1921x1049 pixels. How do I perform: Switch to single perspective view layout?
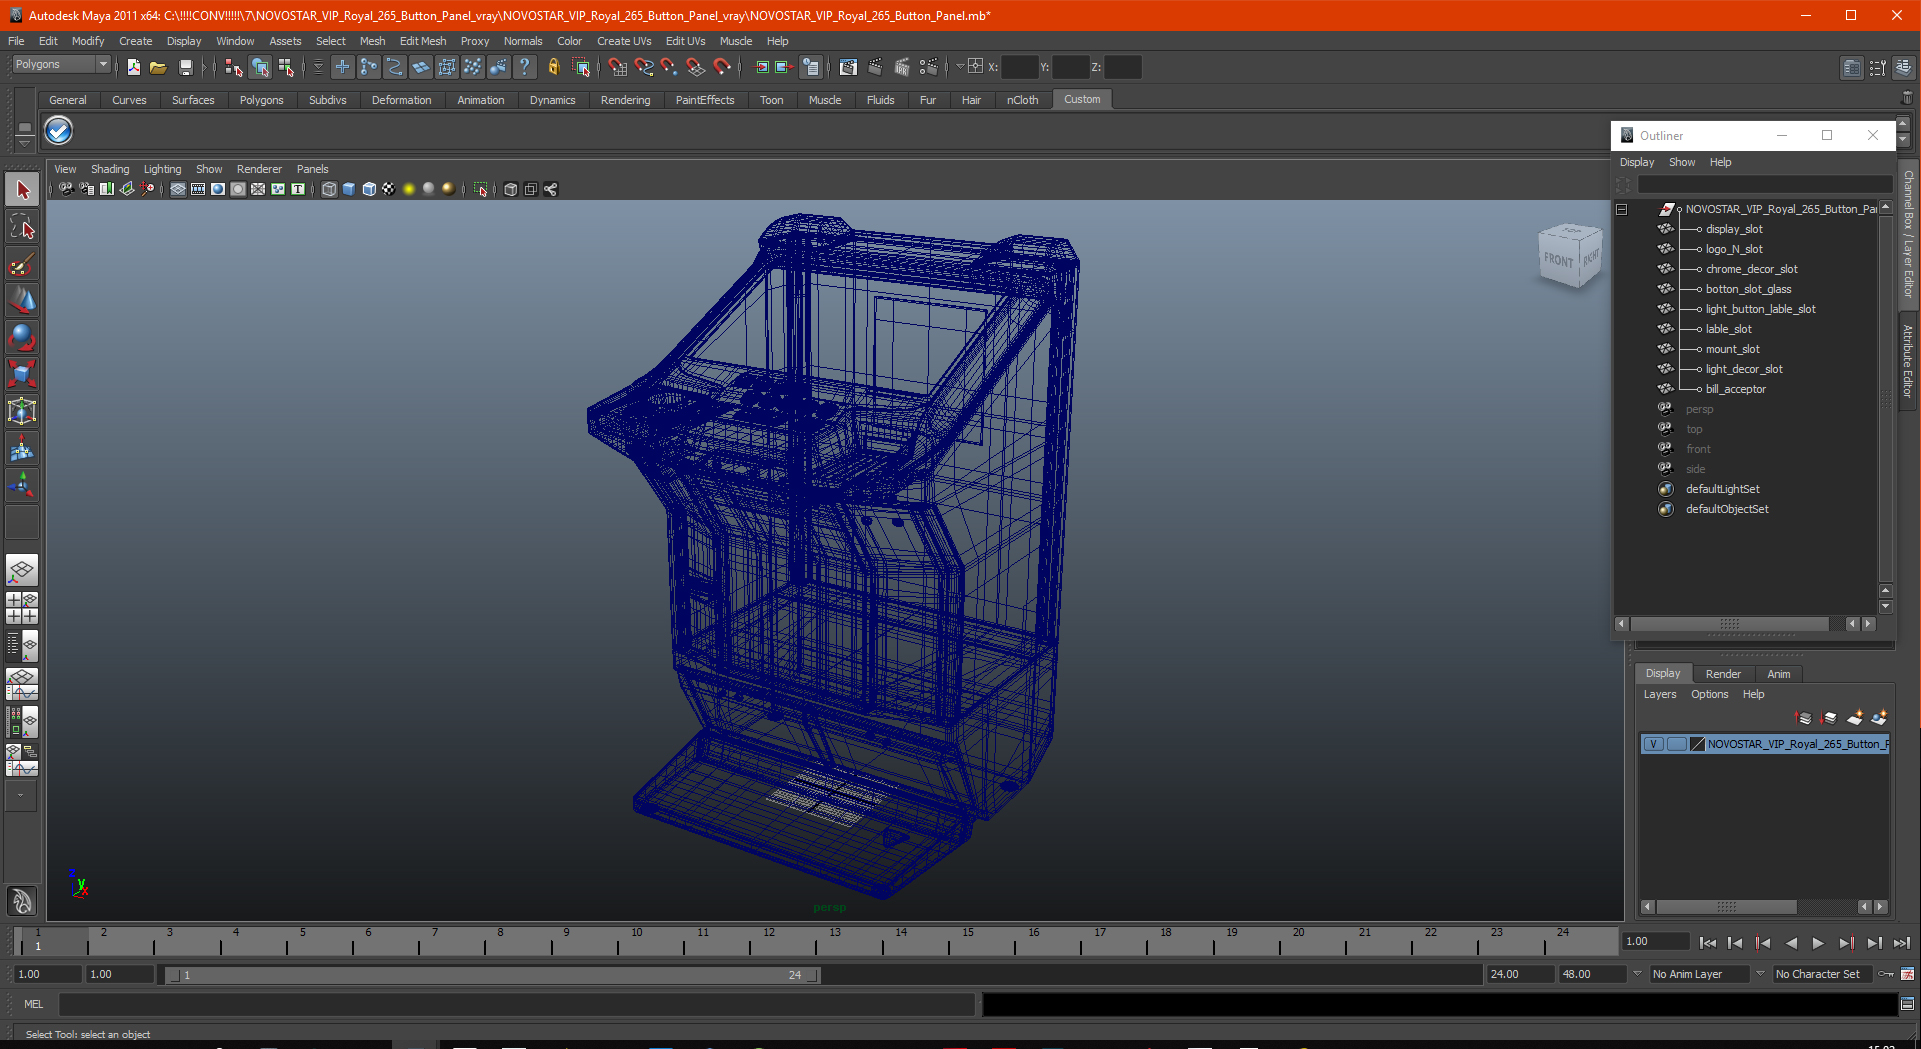[22, 571]
